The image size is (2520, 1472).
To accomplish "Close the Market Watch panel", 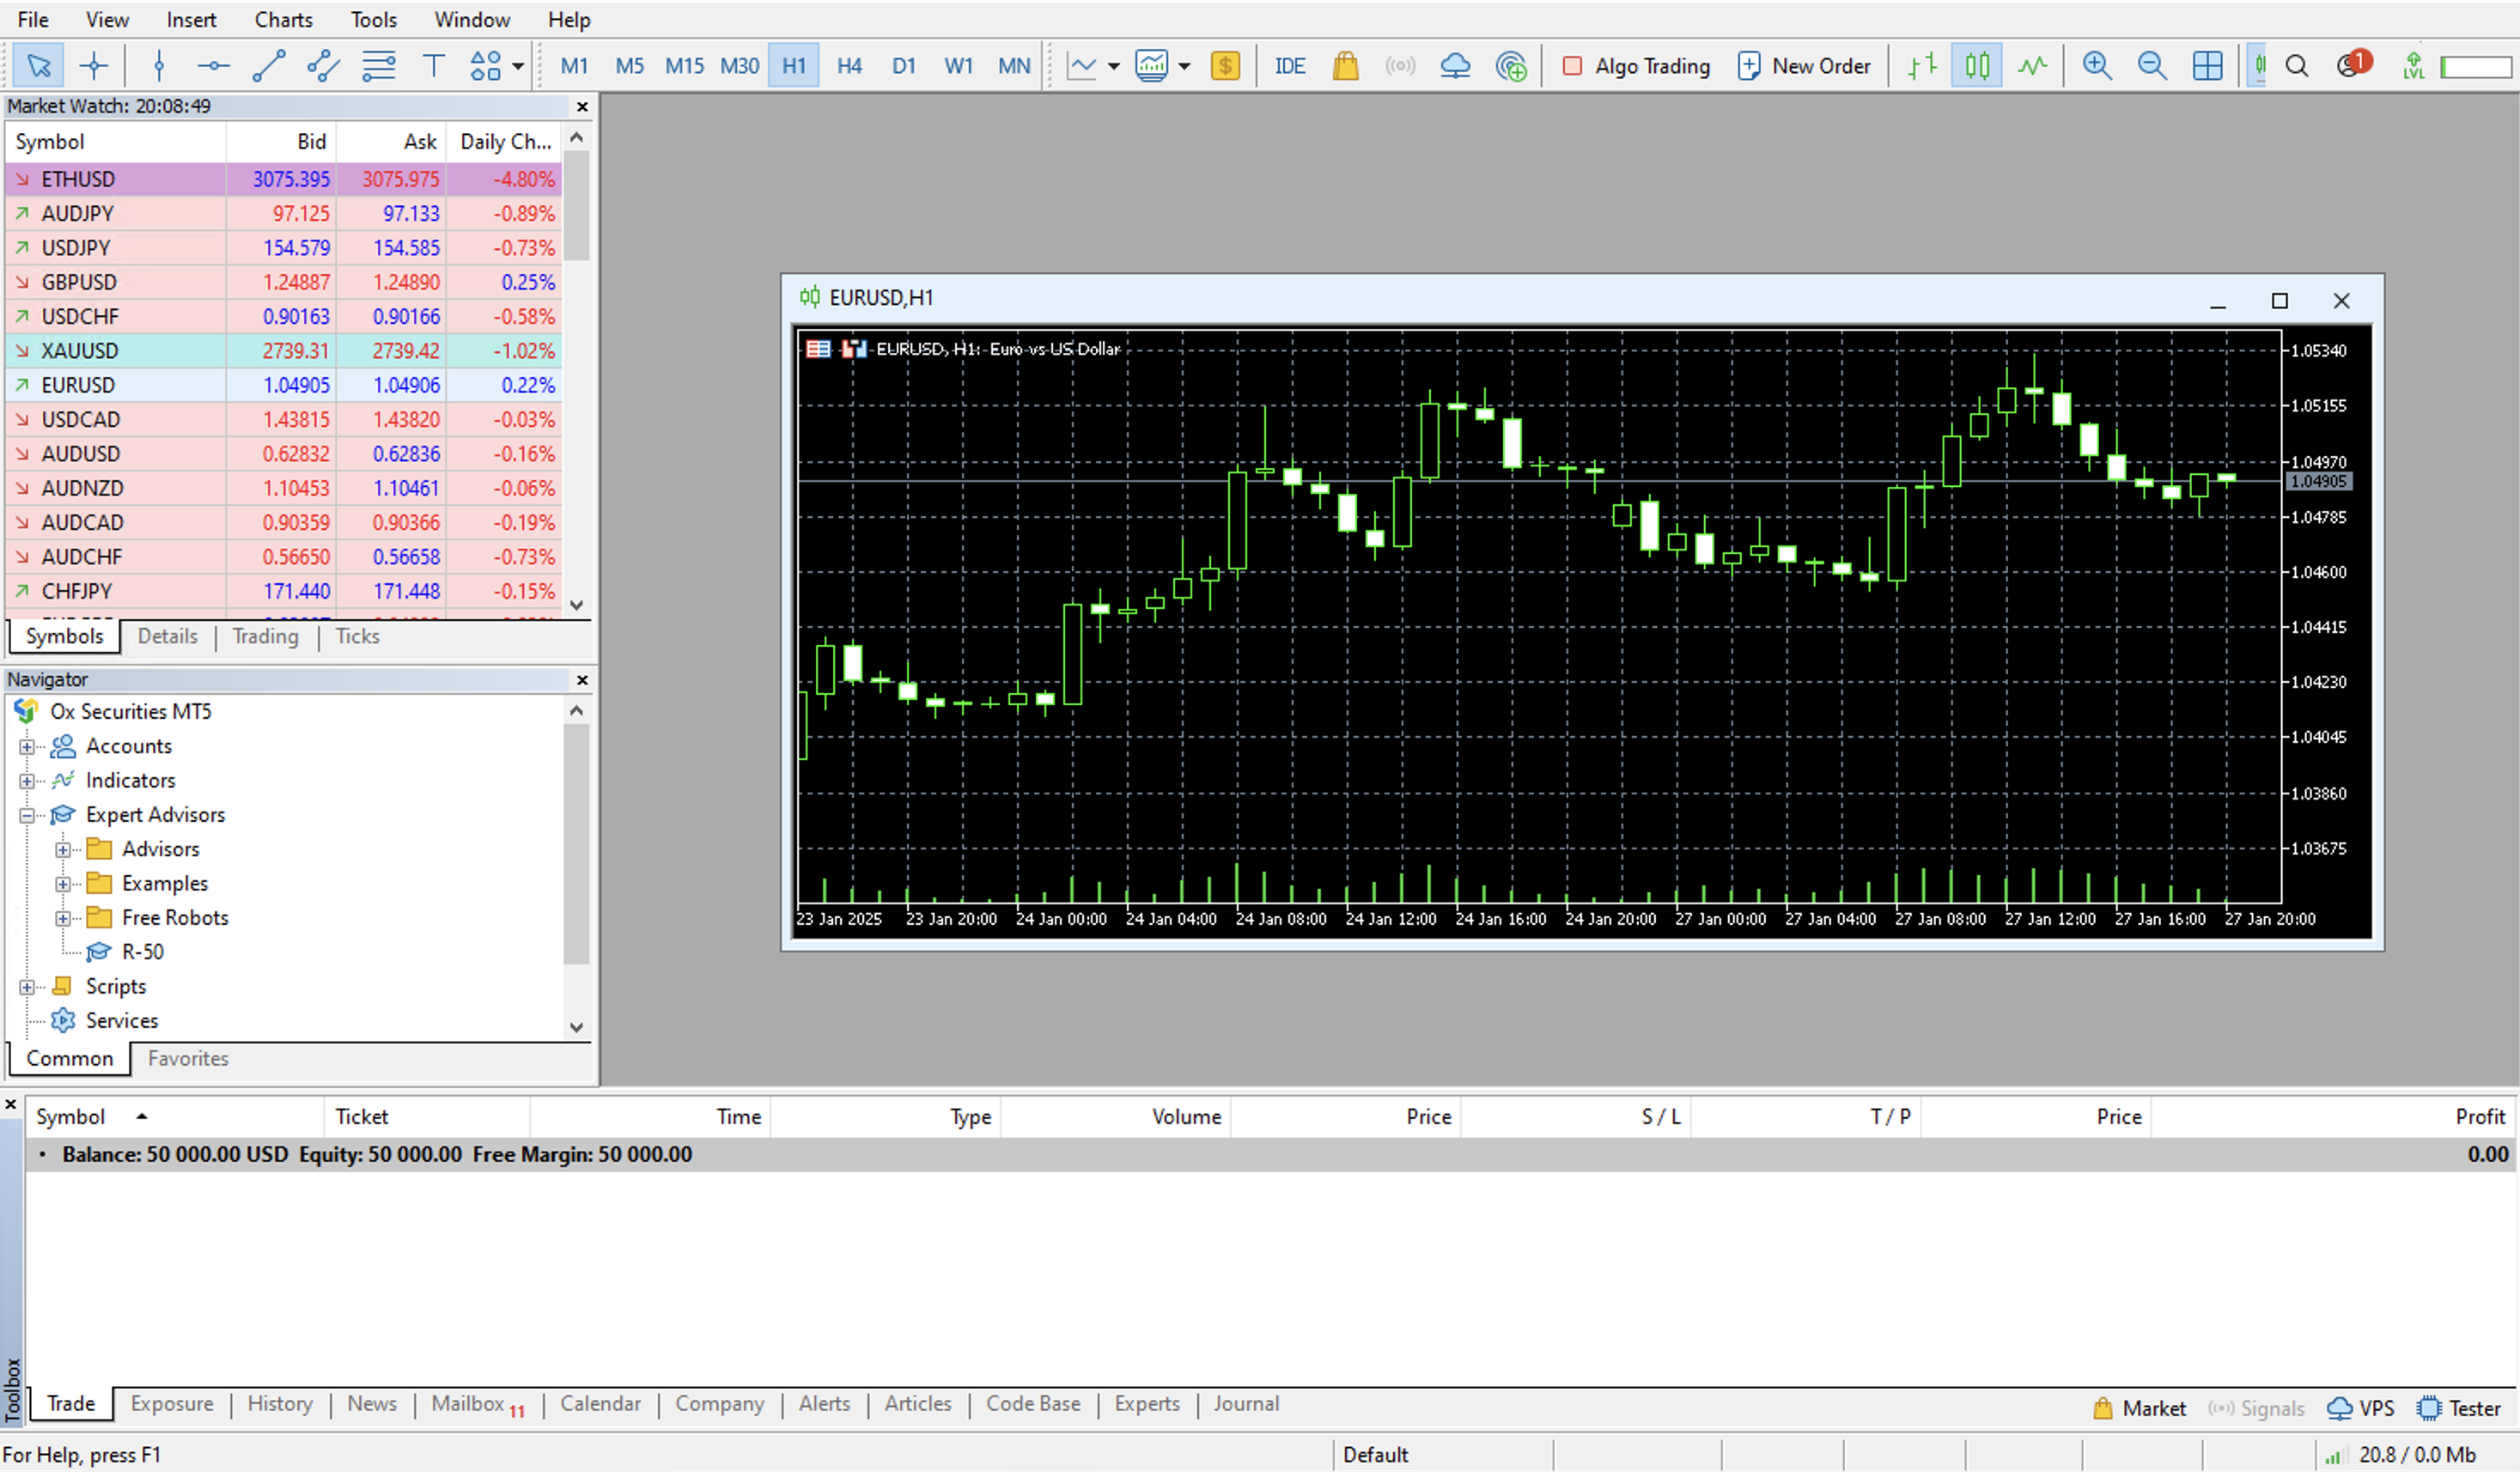I will pos(582,106).
